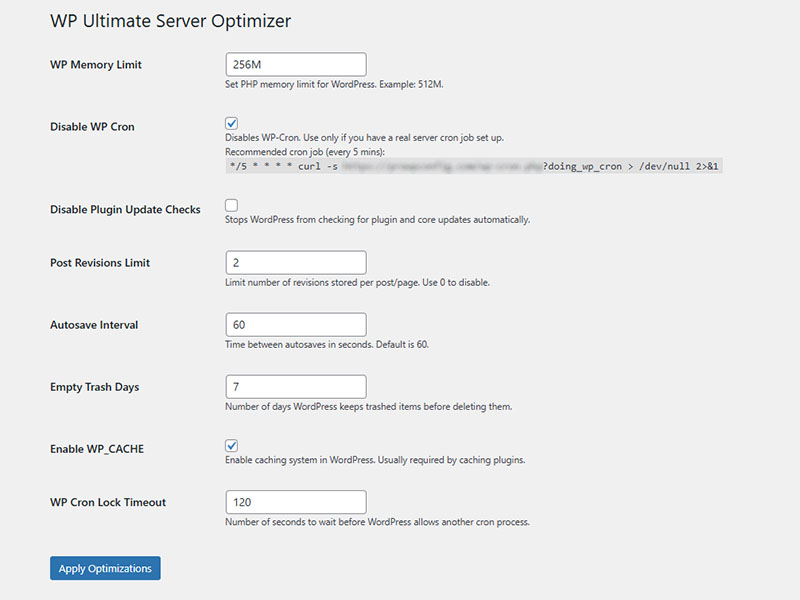Click the WP Ultimate Server Optimizer heading
This screenshot has height=600, width=800.
[170, 21]
